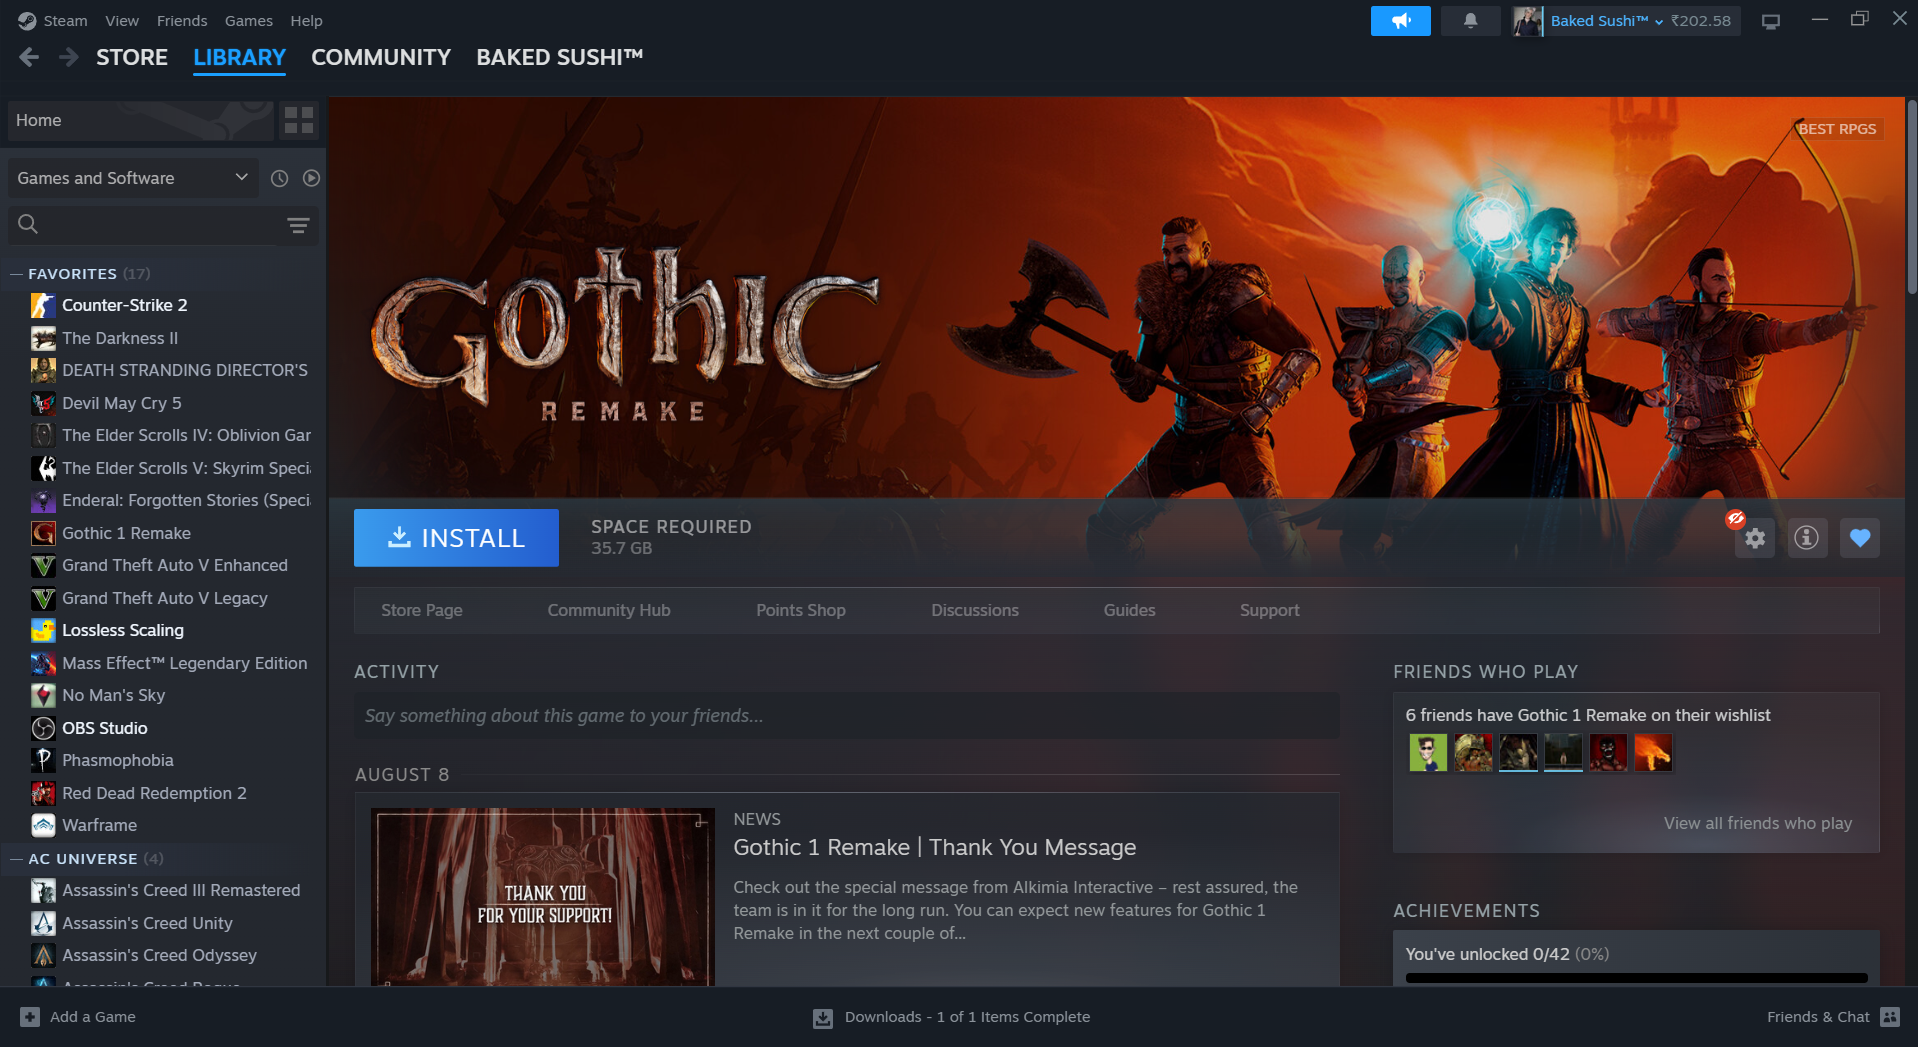Screen dimensions: 1918x1047
Task: Click wallet balance ₹202.58
Action: 1701,21
